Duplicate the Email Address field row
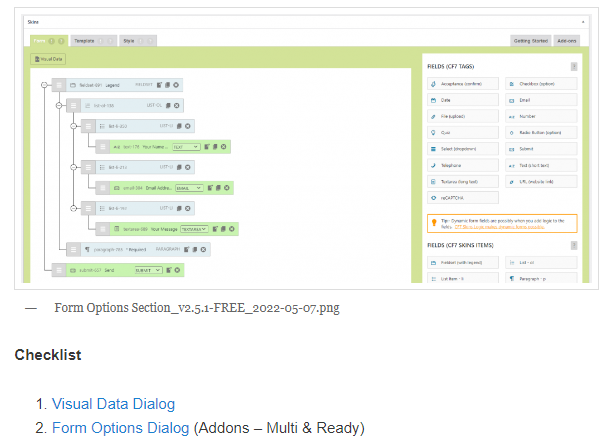Viewport: 607px width, 446px height. tap(219, 187)
